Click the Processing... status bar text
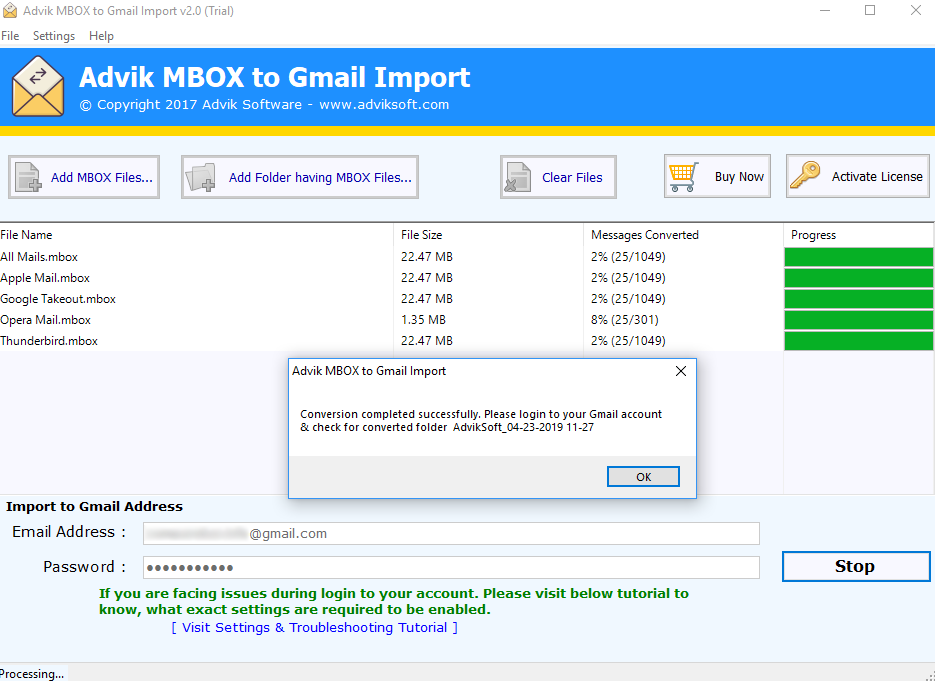Image resolution: width=935 pixels, height=681 pixels. (32, 674)
